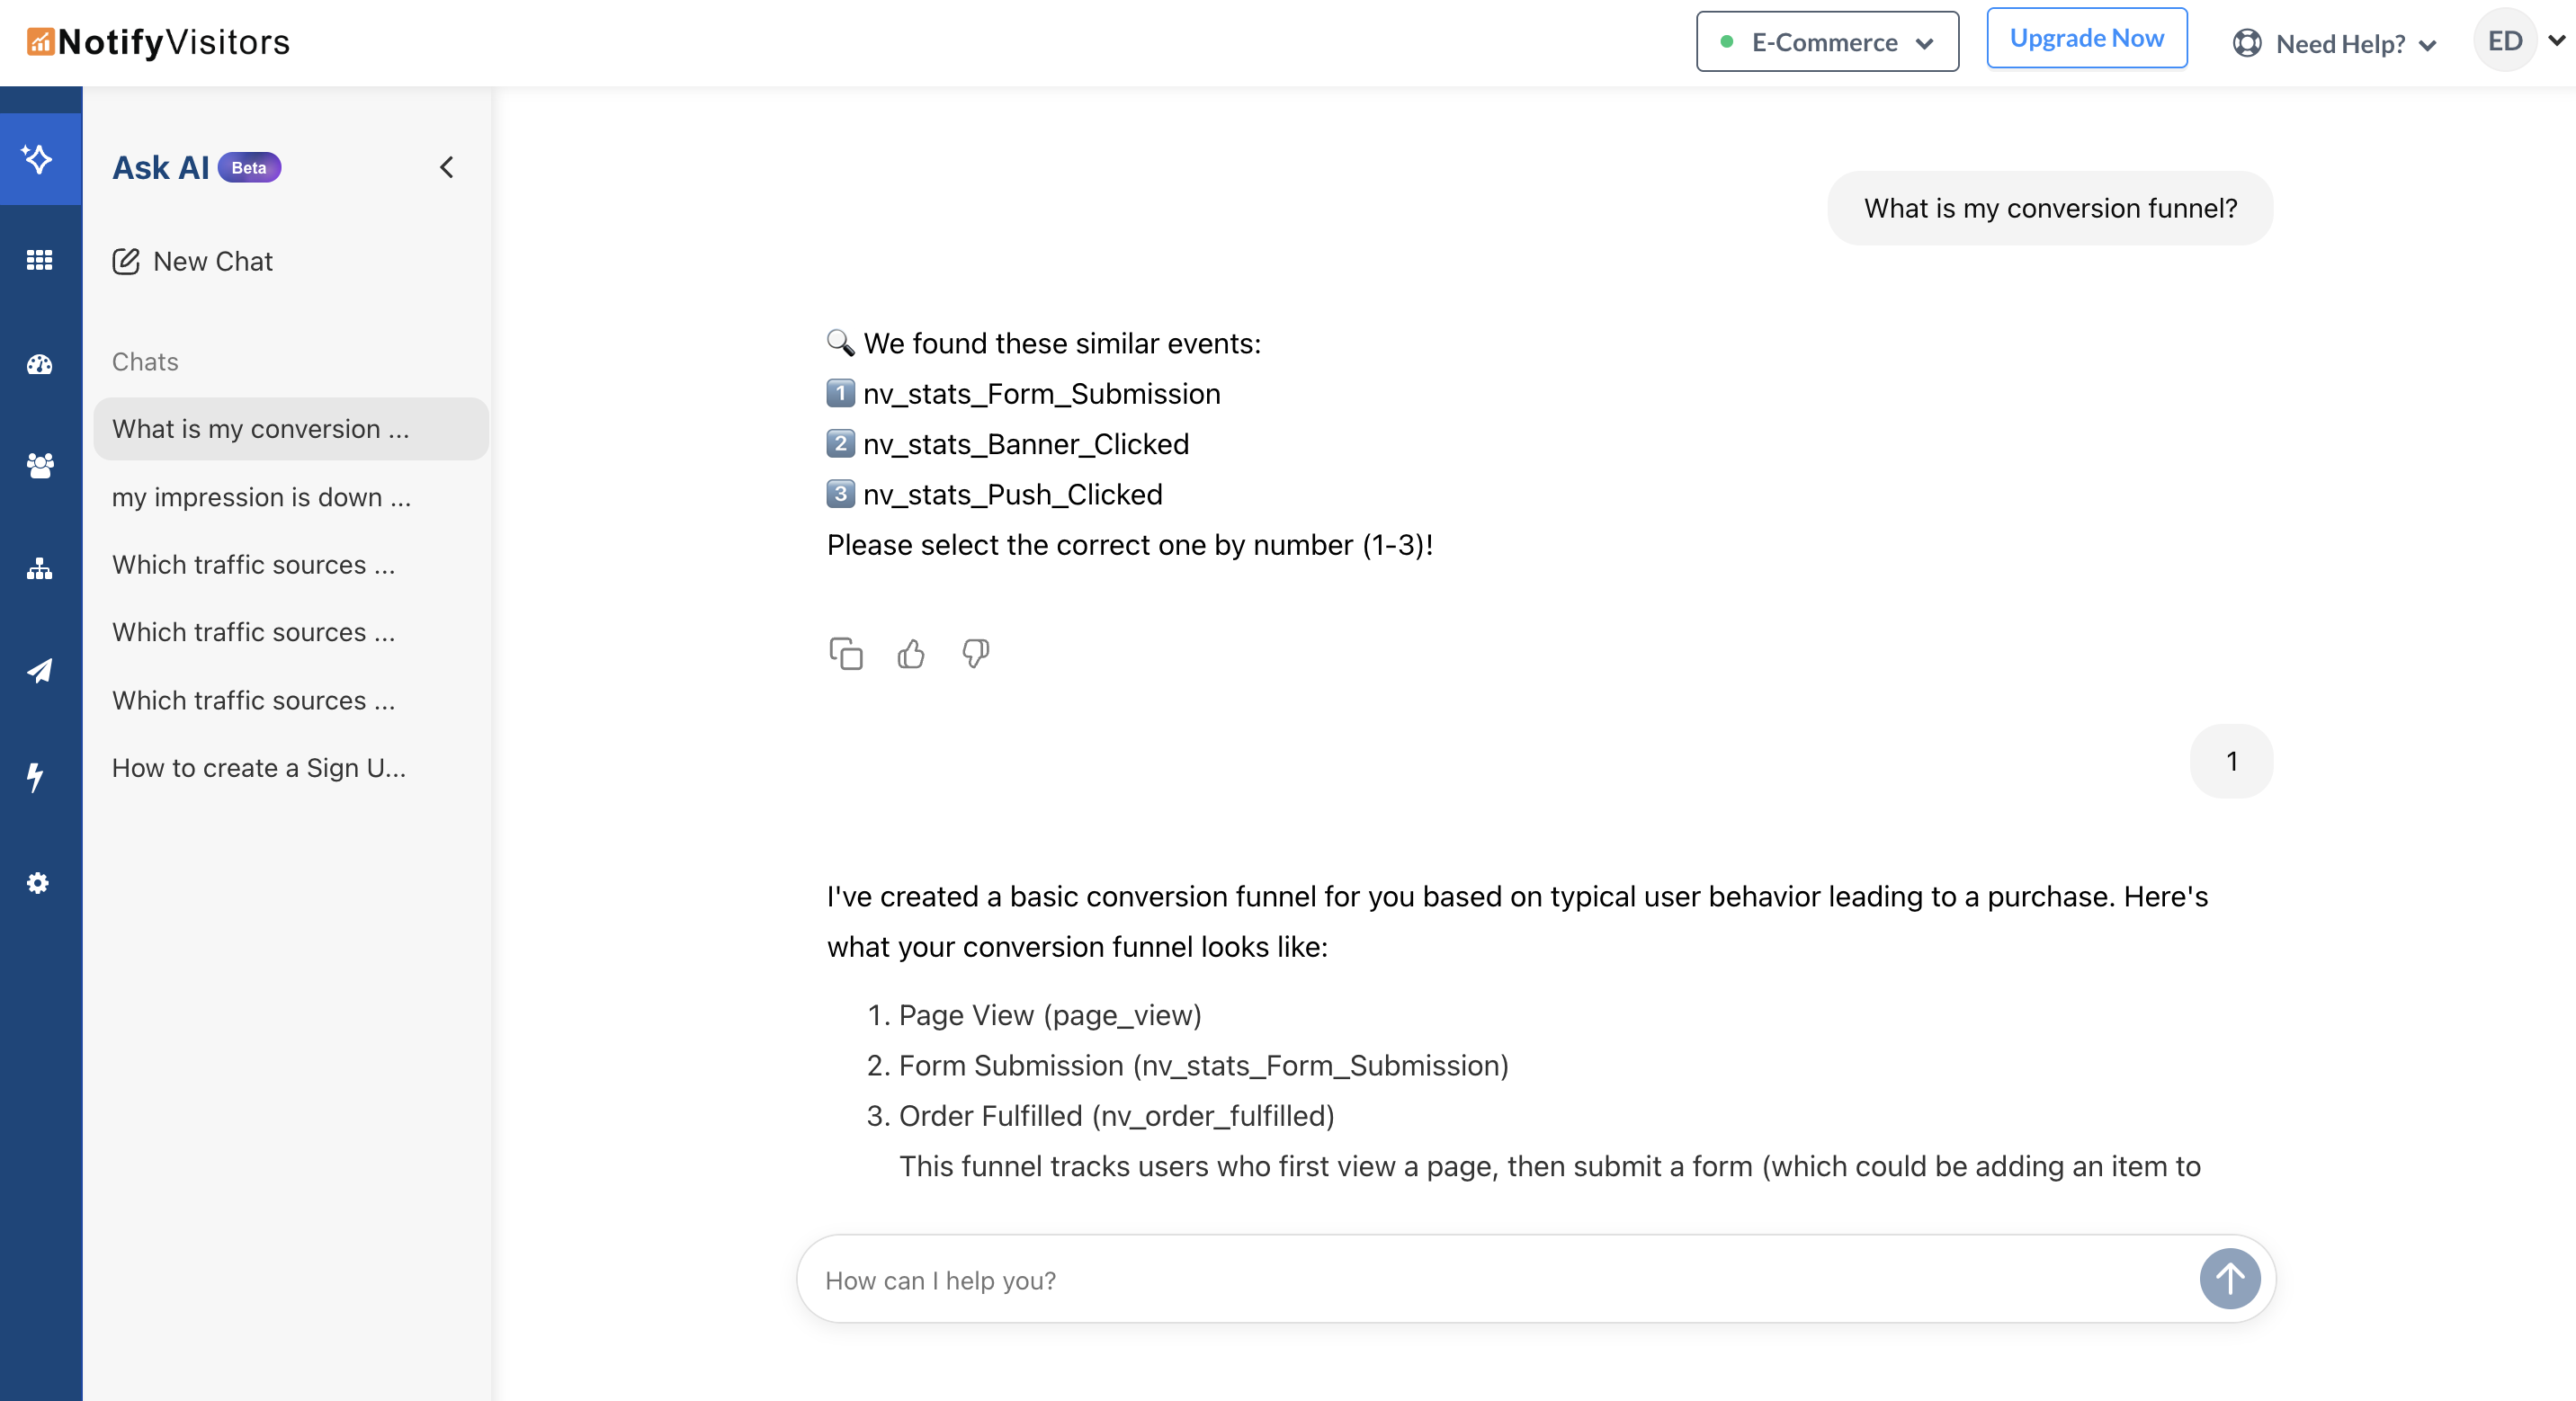Click the message input field
2576x1401 pixels.
pos(1400,1280)
